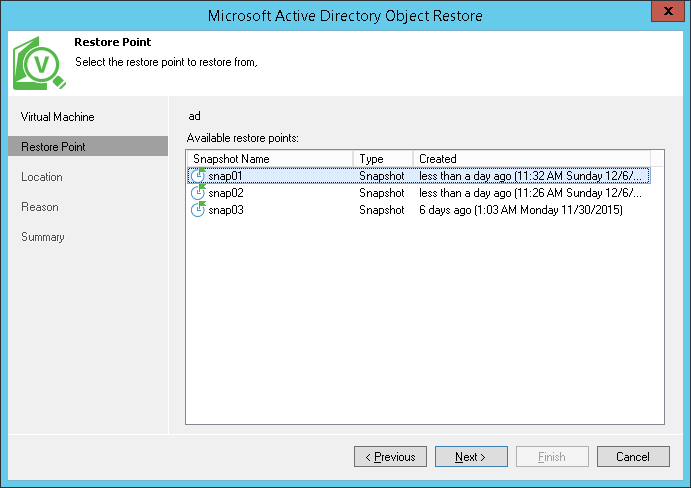The height and width of the screenshot is (488, 691).
Task: Open the Location wizard step
Action: (42, 177)
